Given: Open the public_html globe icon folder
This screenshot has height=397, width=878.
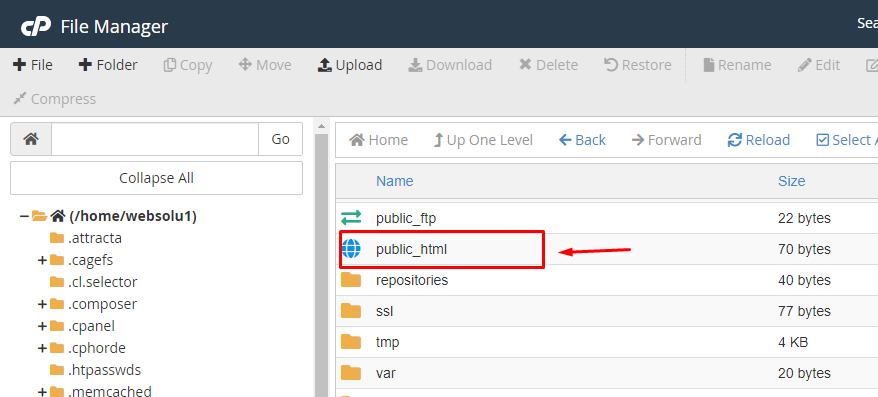Looking at the screenshot, I should pos(351,249).
